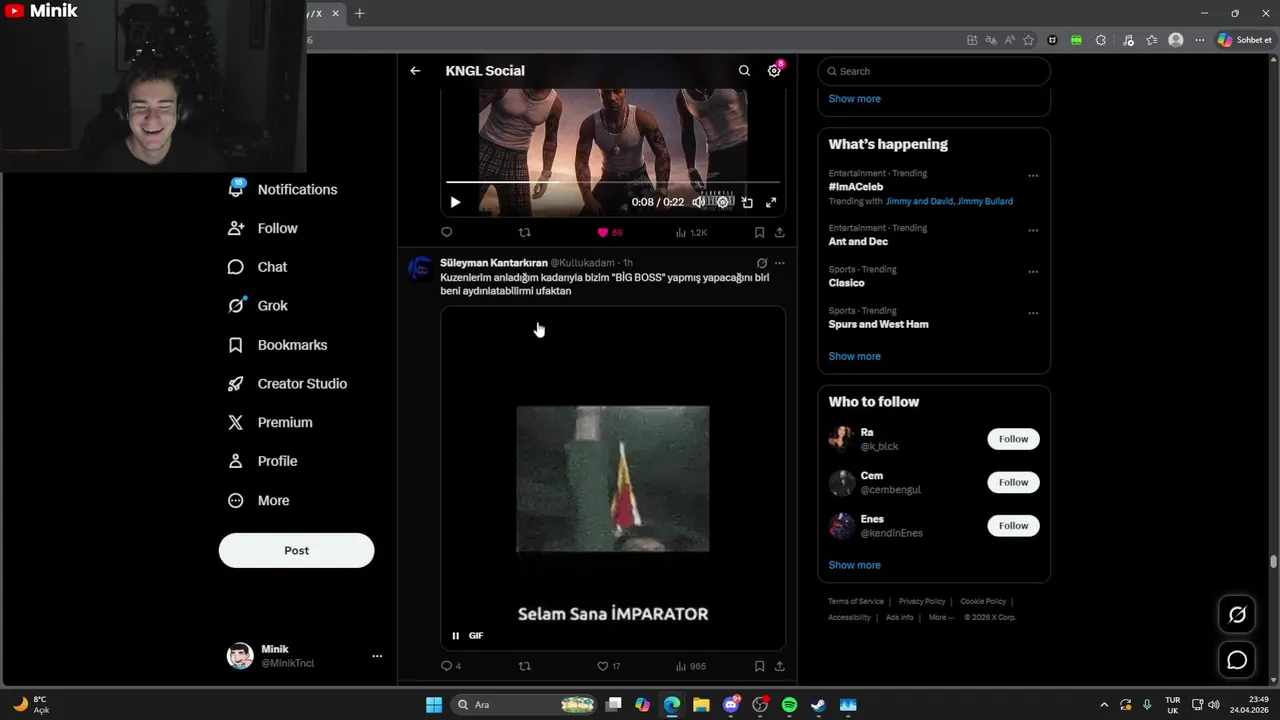This screenshot has height=720, width=1280.
Task: Toggle picture-in-picture on the video
Action: click(747, 202)
